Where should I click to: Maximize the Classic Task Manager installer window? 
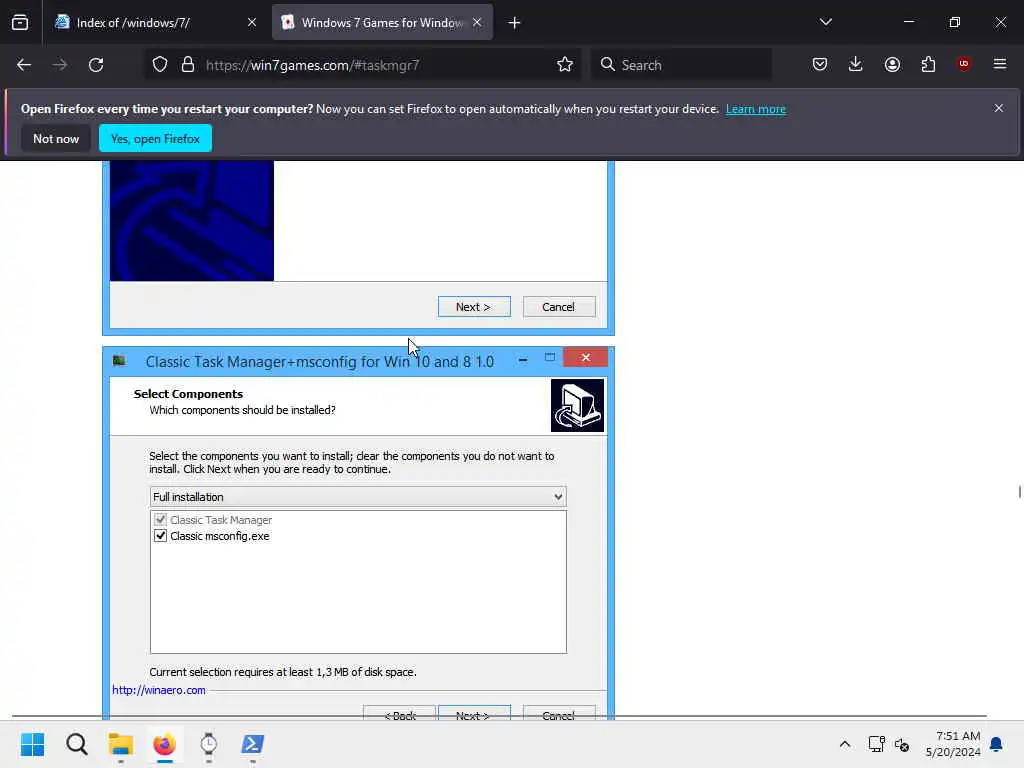coord(550,357)
